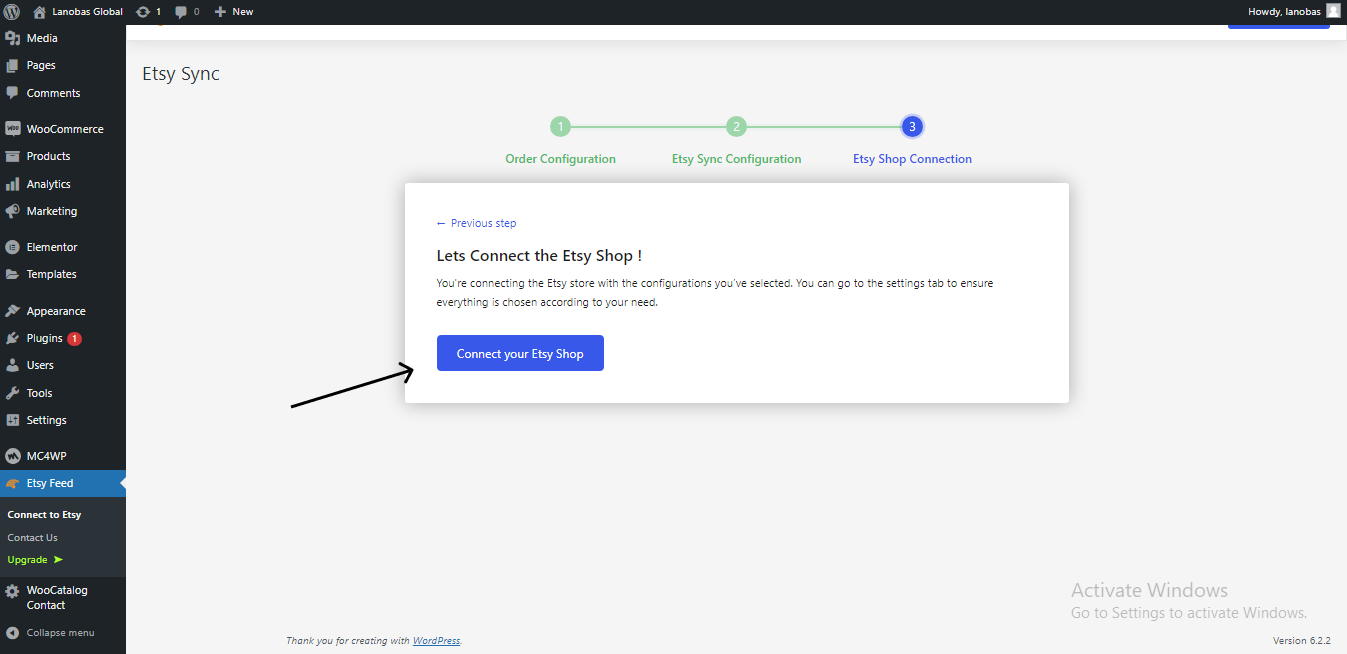1347x654 pixels.
Task: Click the Collapse menu arrow icon
Action: tap(13, 632)
